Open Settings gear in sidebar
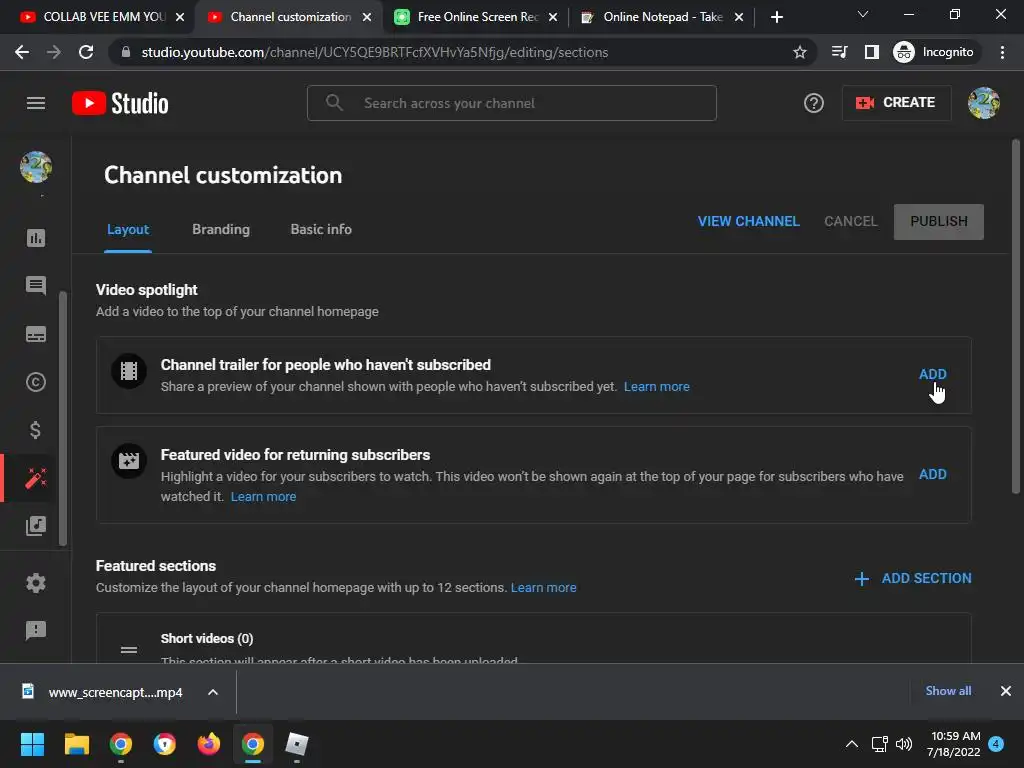 tap(36, 583)
